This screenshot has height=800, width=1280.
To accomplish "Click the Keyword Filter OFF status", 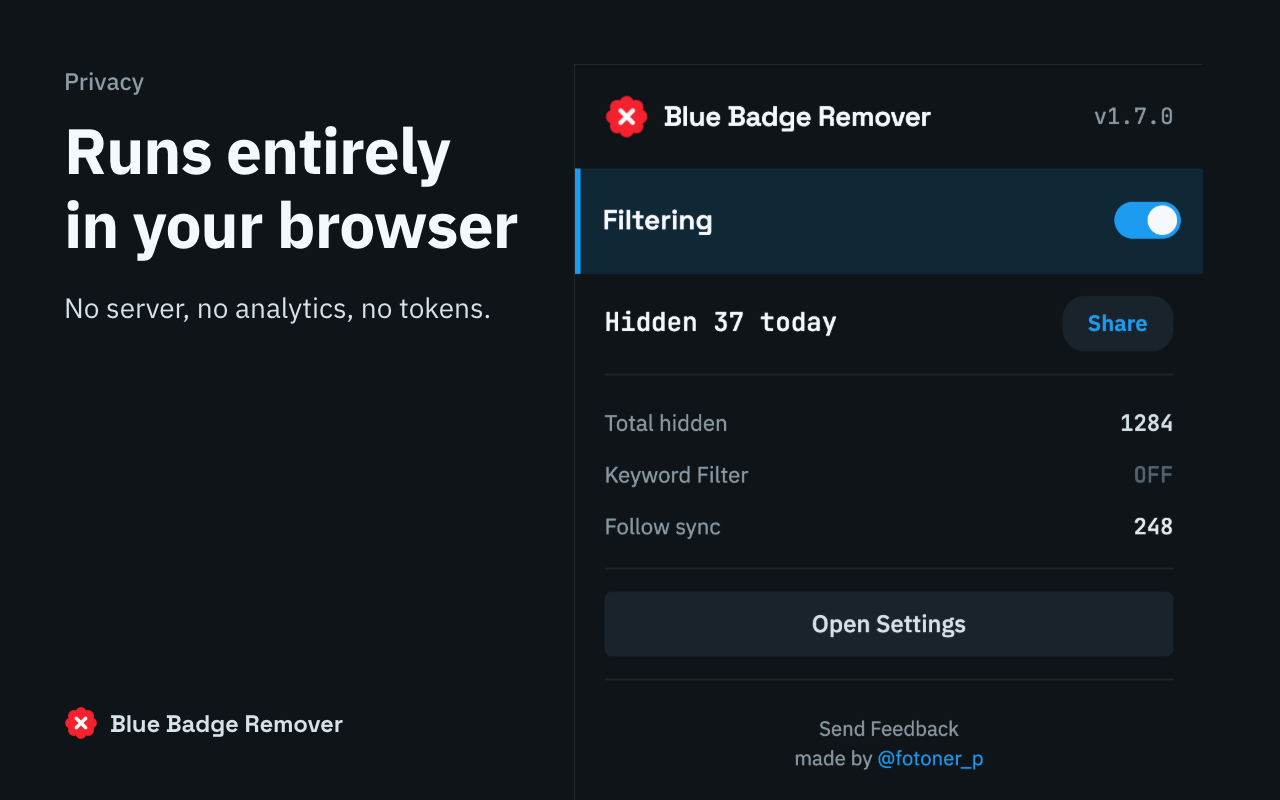I will 1153,475.
